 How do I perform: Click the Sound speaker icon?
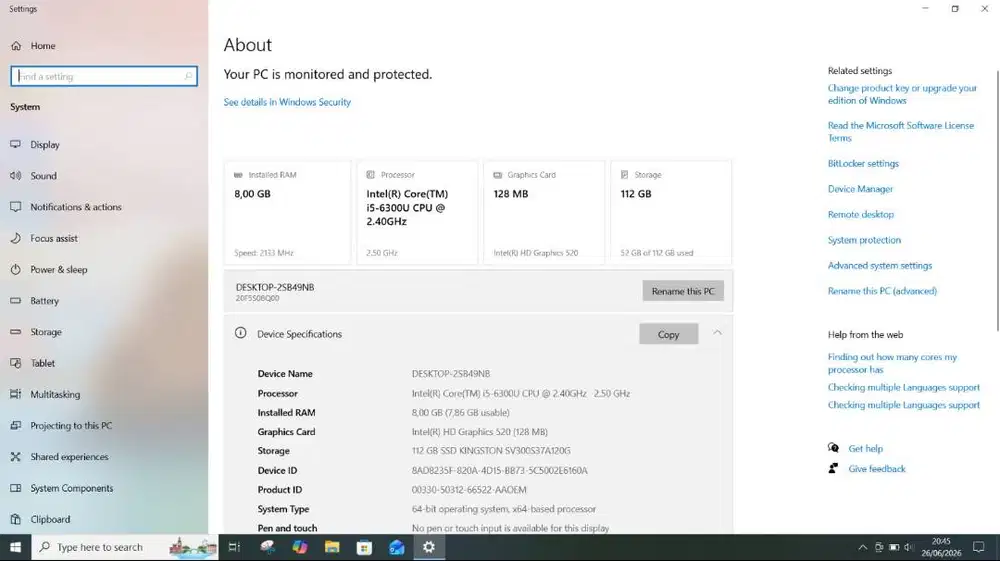point(16,176)
